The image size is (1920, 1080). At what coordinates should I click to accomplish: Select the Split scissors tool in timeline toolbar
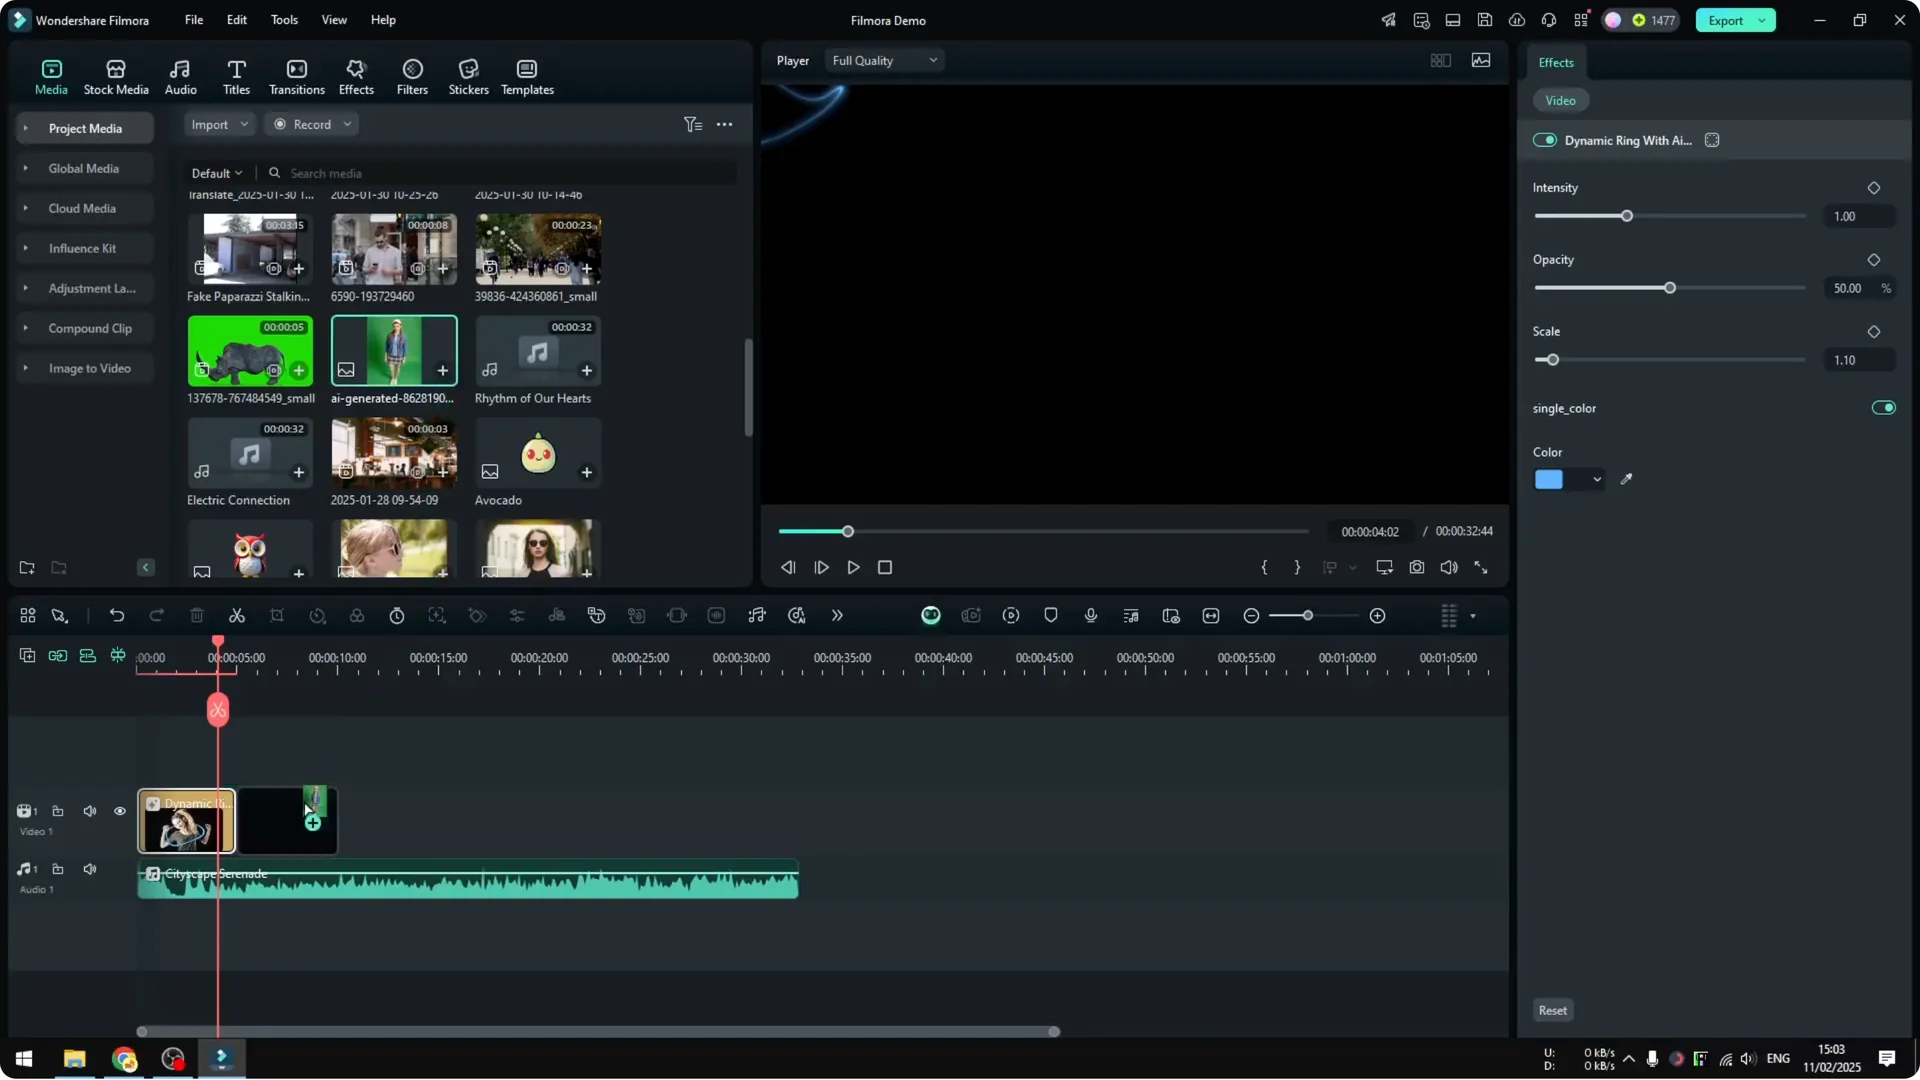click(237, 615)
